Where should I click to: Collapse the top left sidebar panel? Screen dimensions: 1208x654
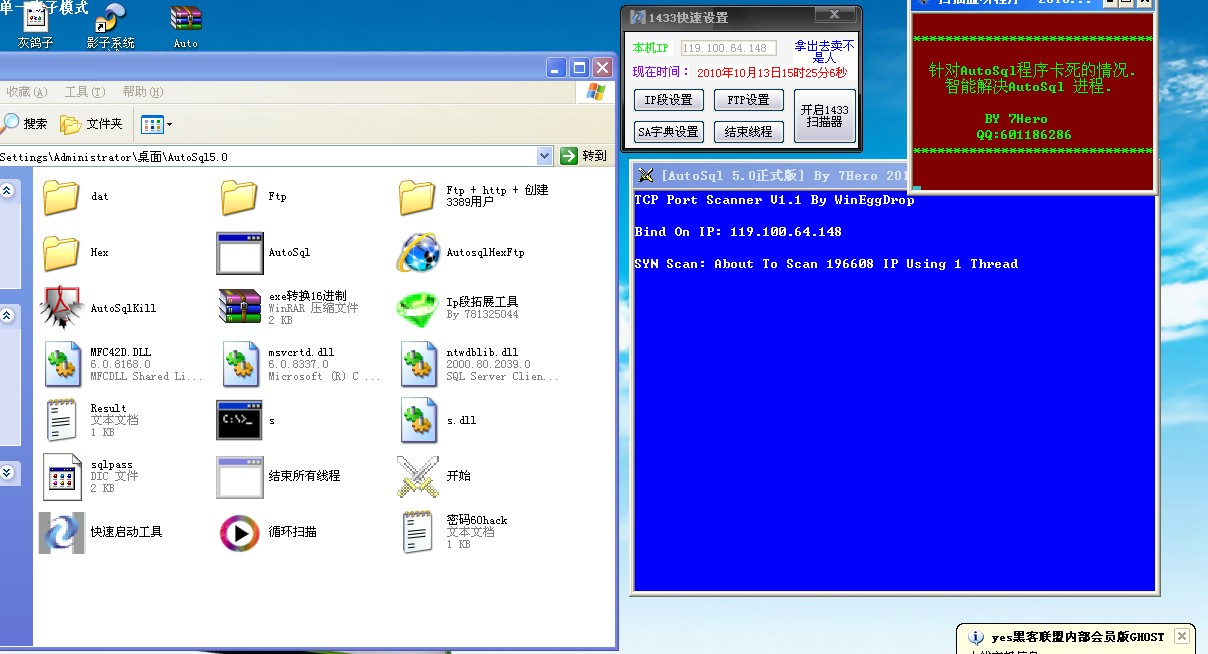(7, 190)
